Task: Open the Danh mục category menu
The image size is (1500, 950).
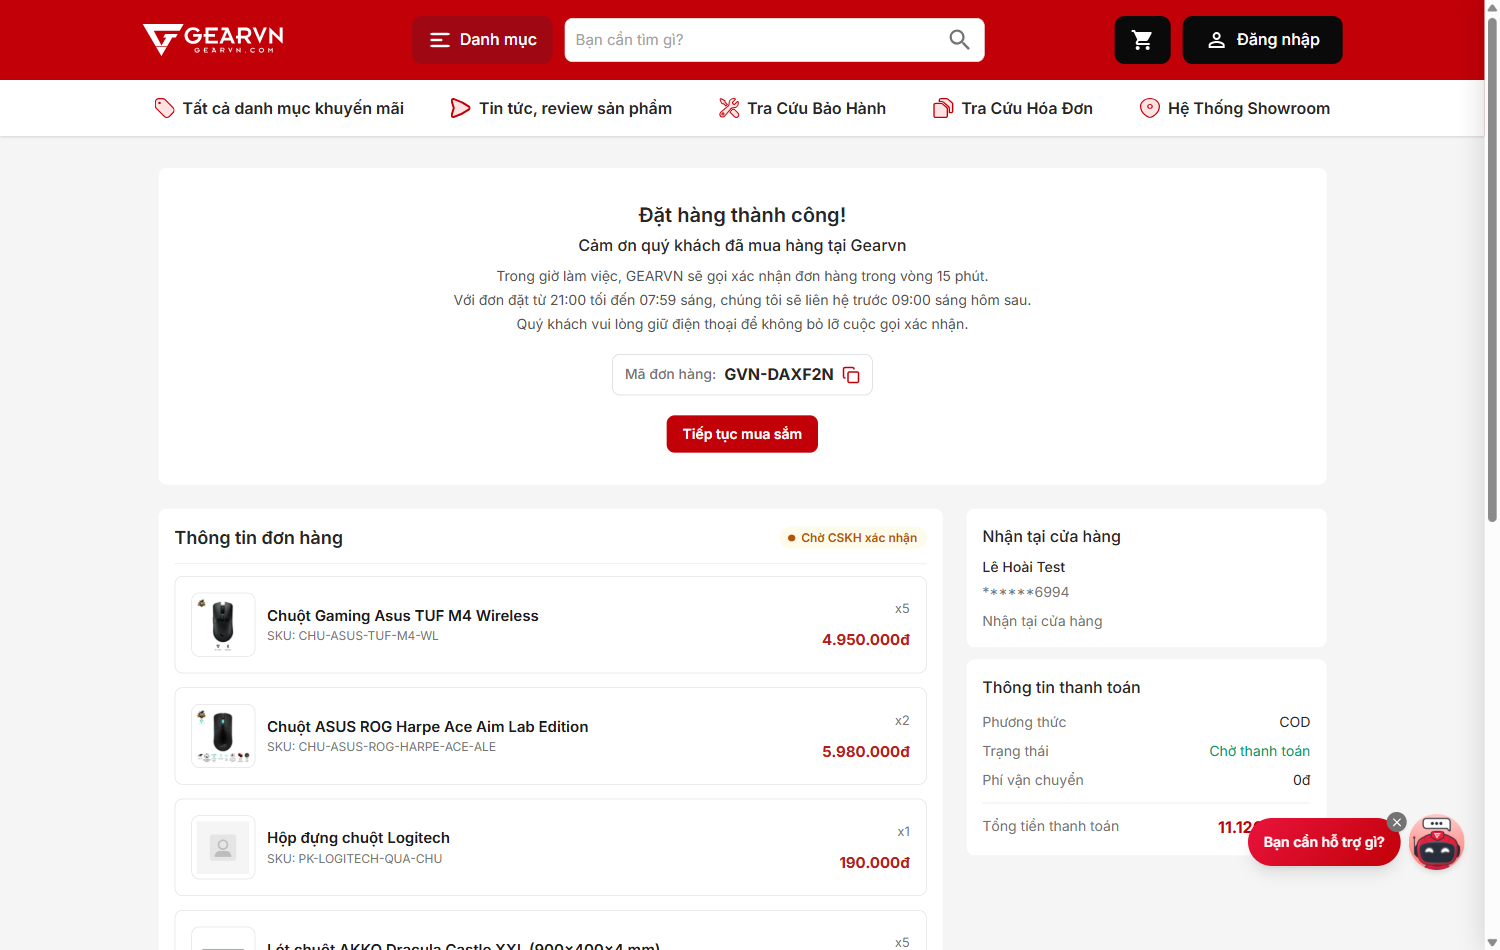Action: click(482, 40)
